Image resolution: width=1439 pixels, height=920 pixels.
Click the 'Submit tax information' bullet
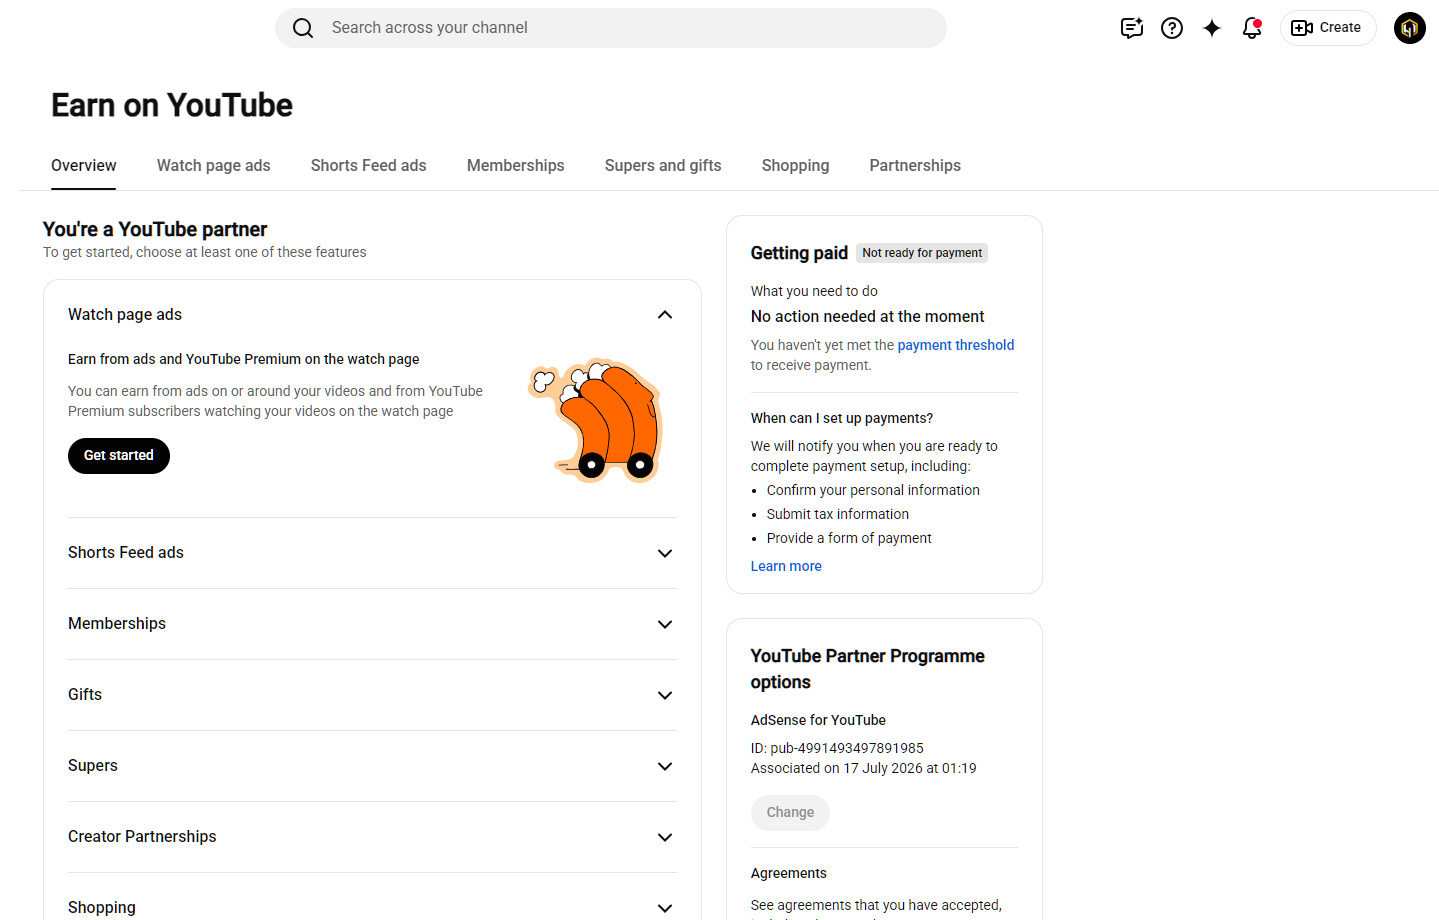click(x=838, y=514)
